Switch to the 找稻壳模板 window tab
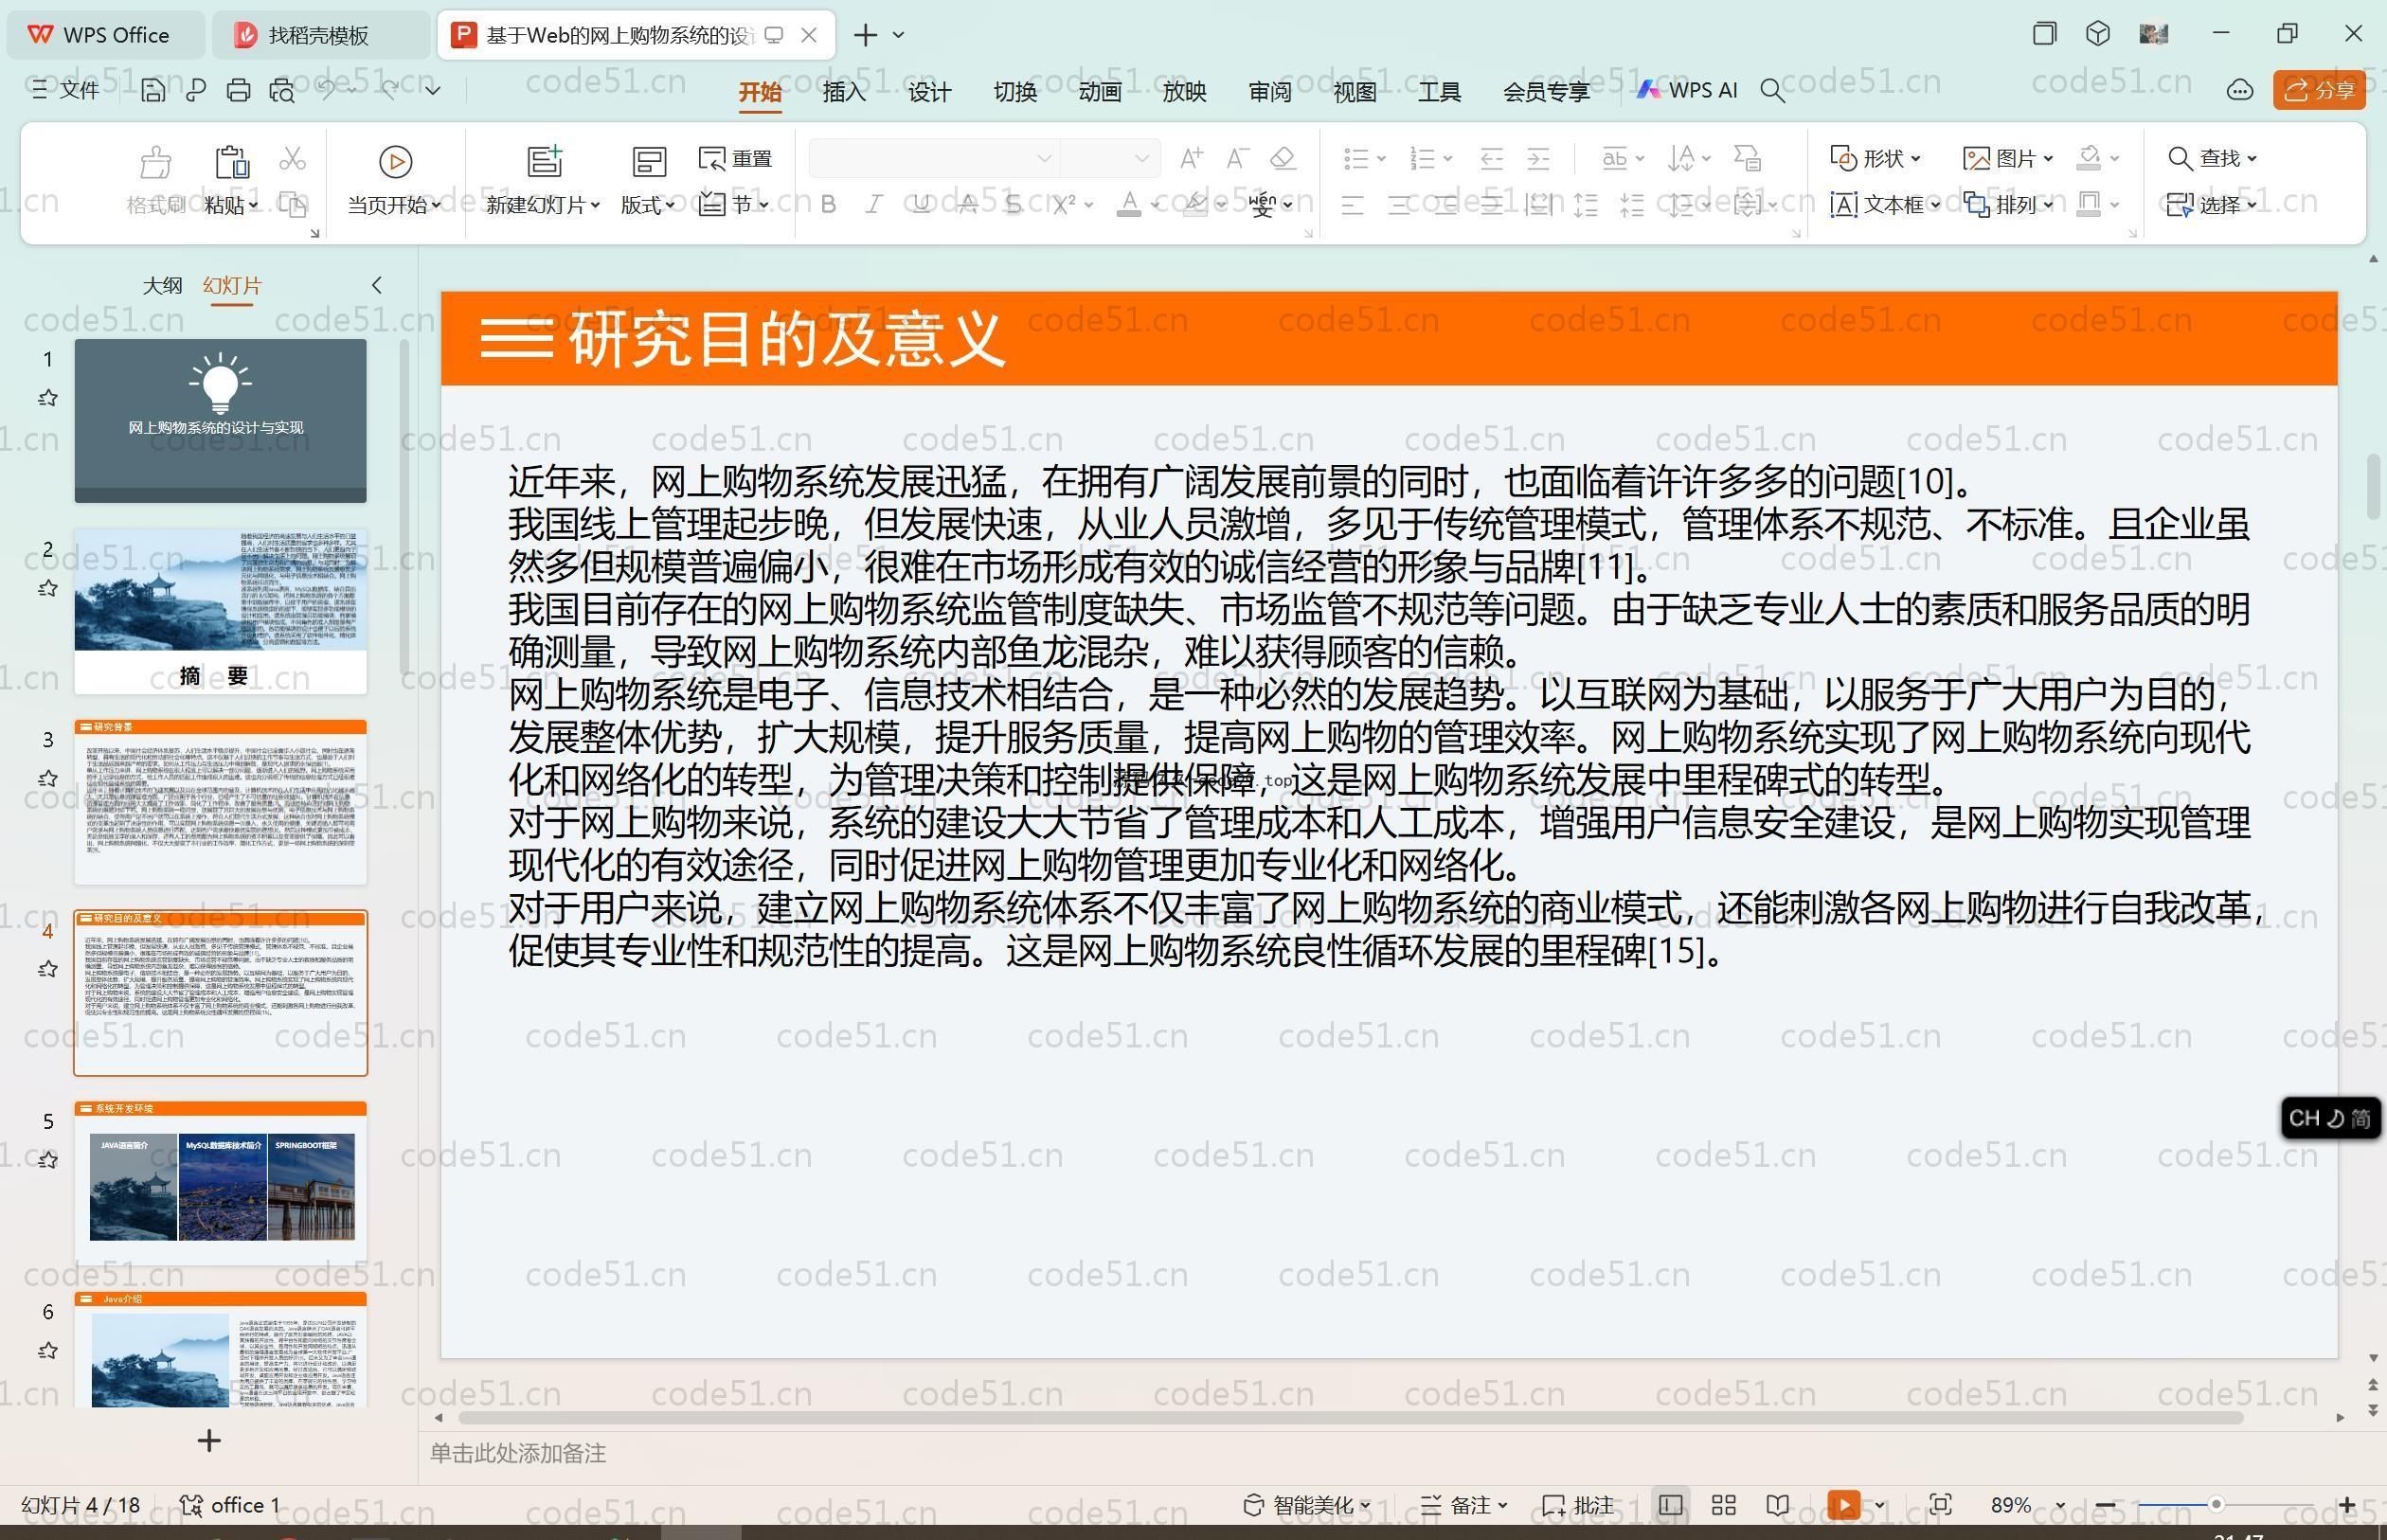 (x=320, y=35)
